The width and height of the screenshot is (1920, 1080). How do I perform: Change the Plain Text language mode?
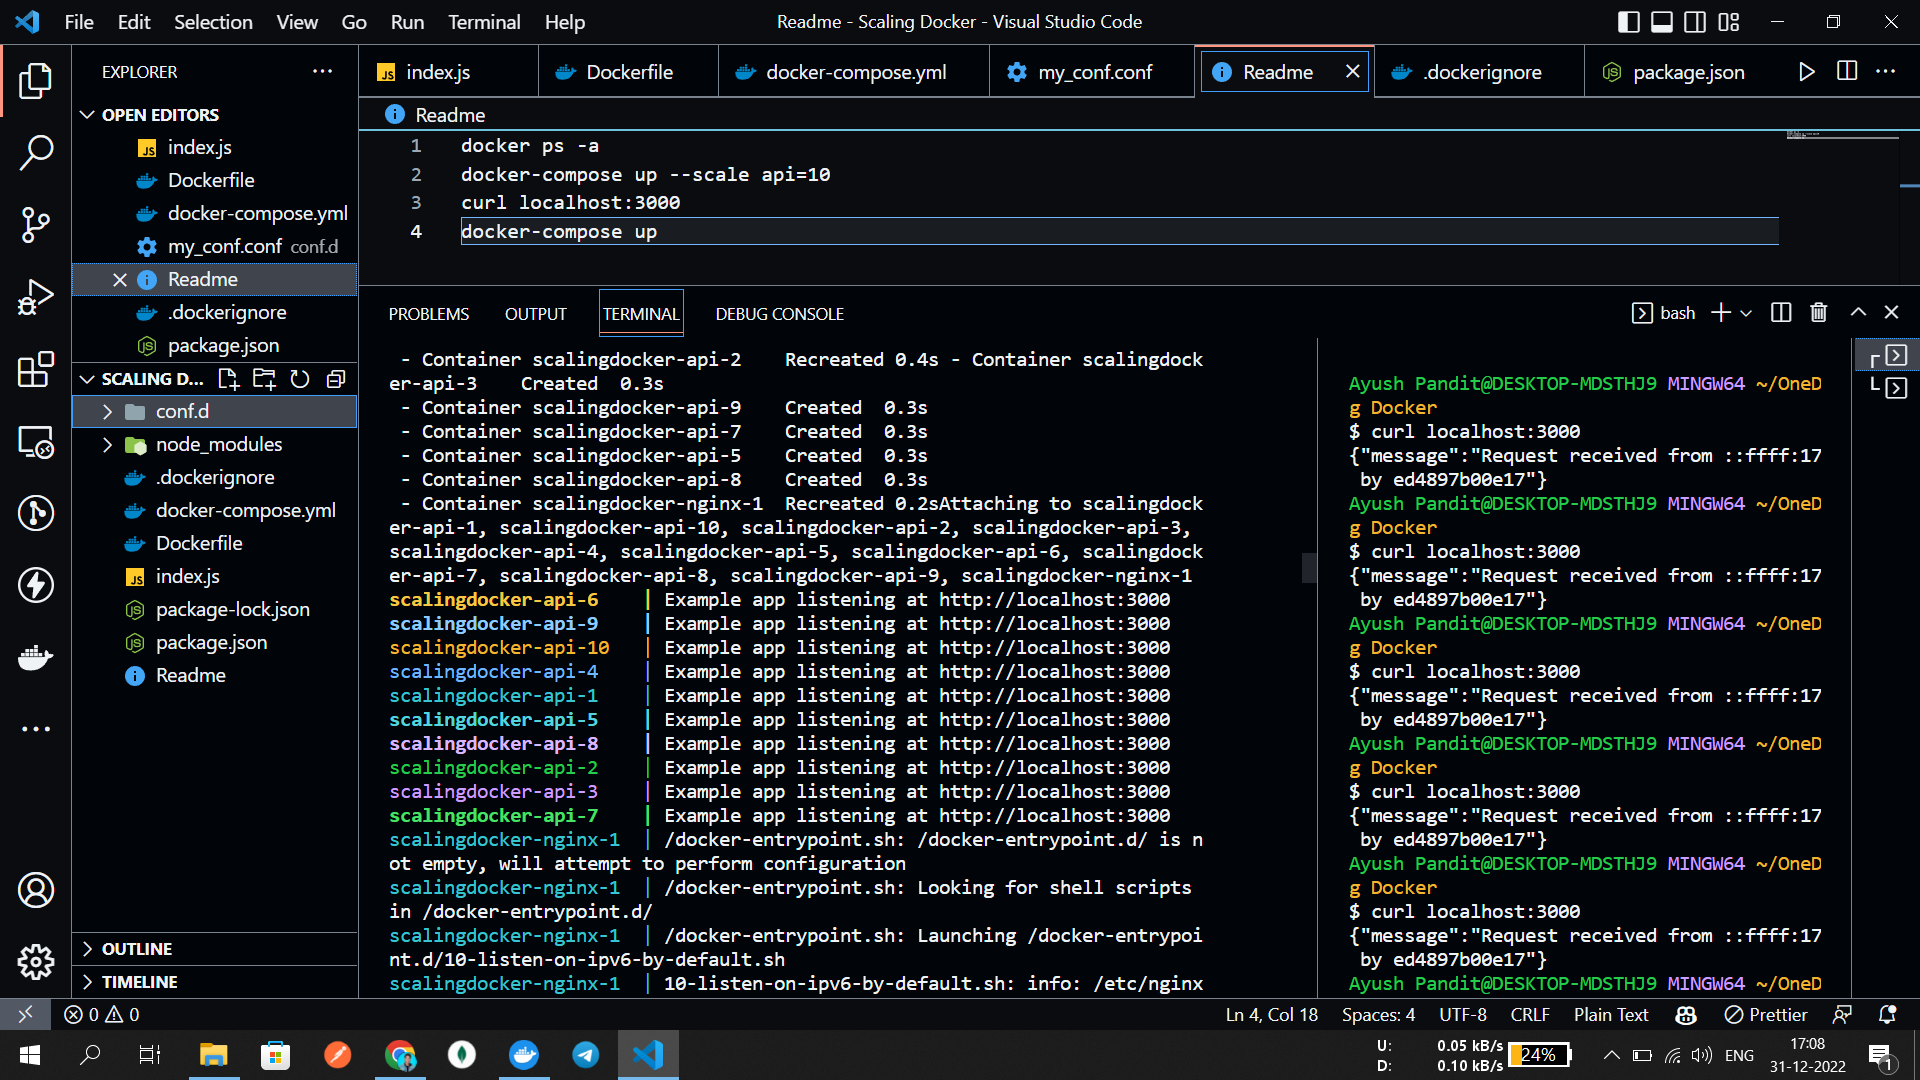coord(1611,1014)
